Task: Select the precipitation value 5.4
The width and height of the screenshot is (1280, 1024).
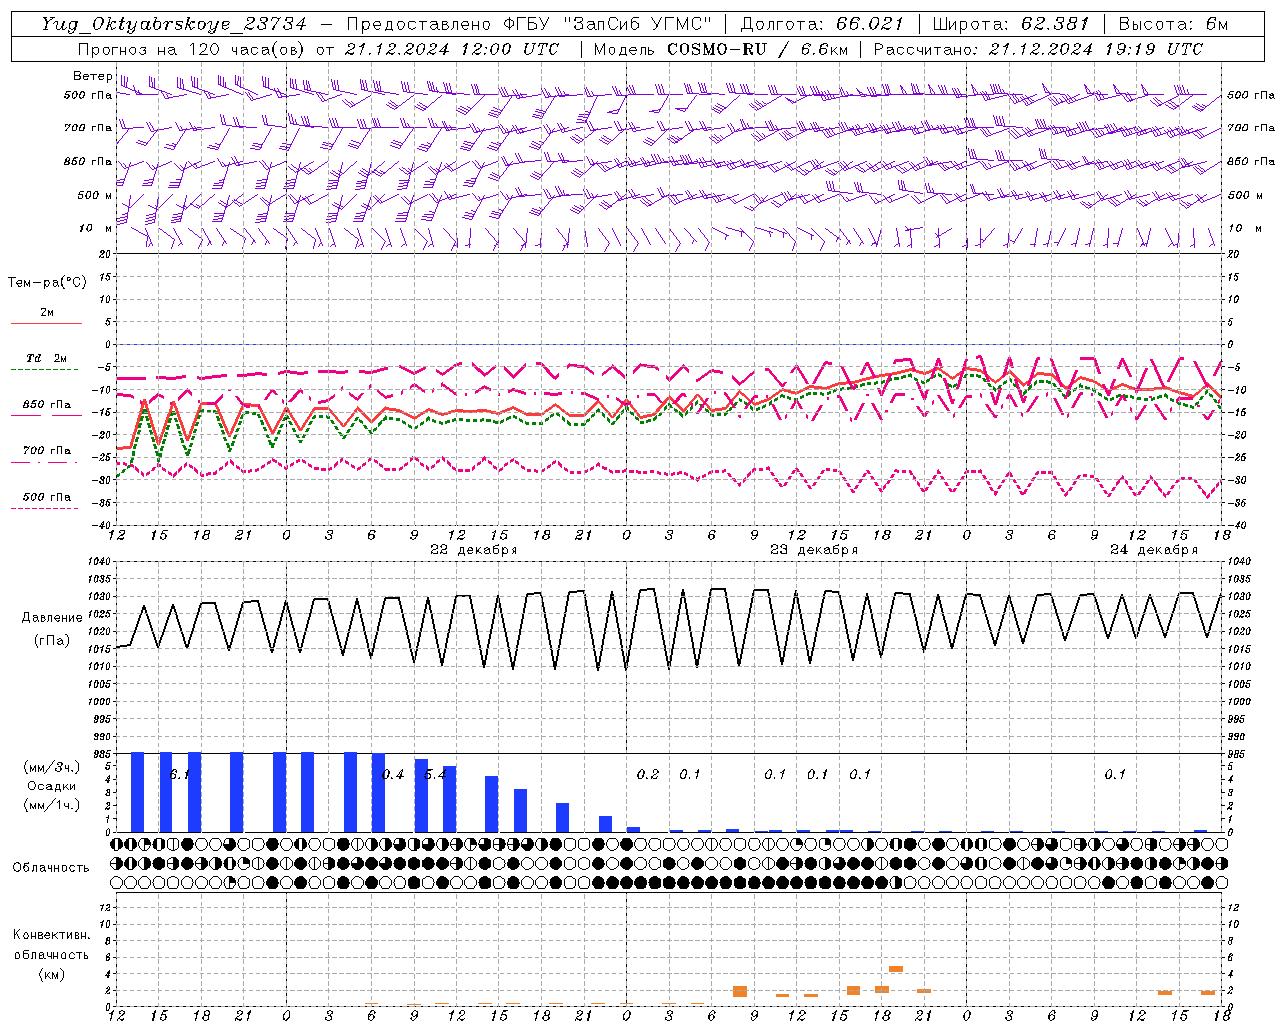Action: pyautogui.click(x=435, y=774)
